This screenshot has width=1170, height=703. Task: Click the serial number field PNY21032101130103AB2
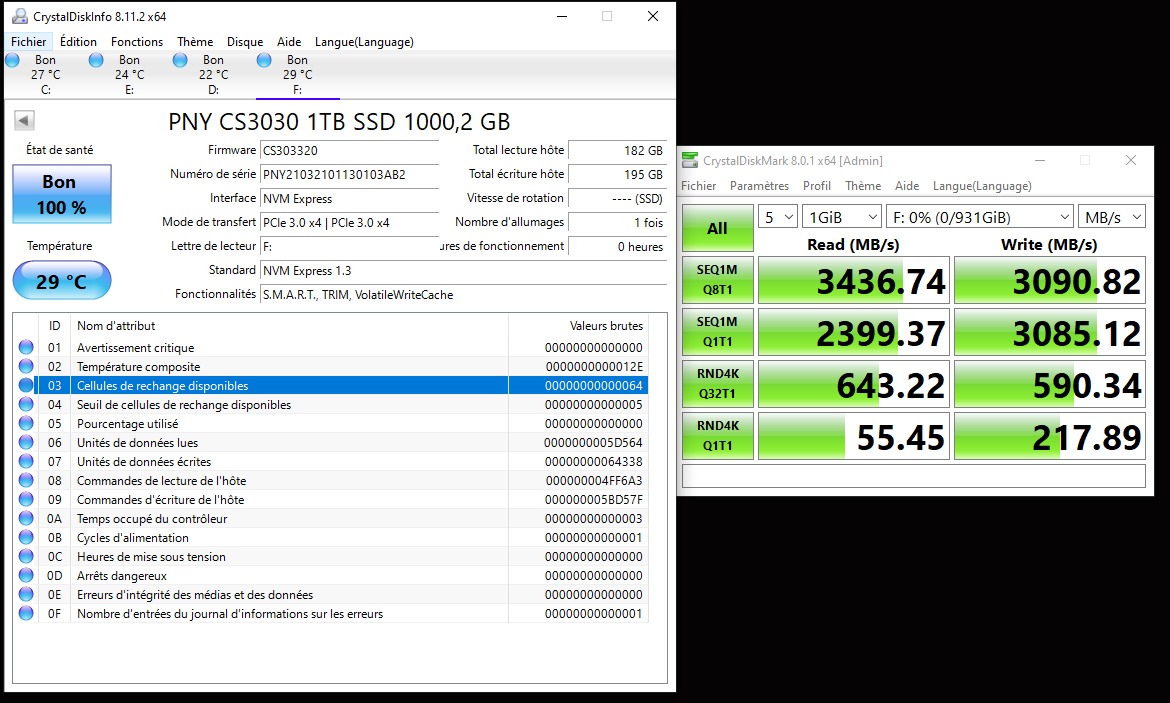pyautogui.click(x=349, y=175)
